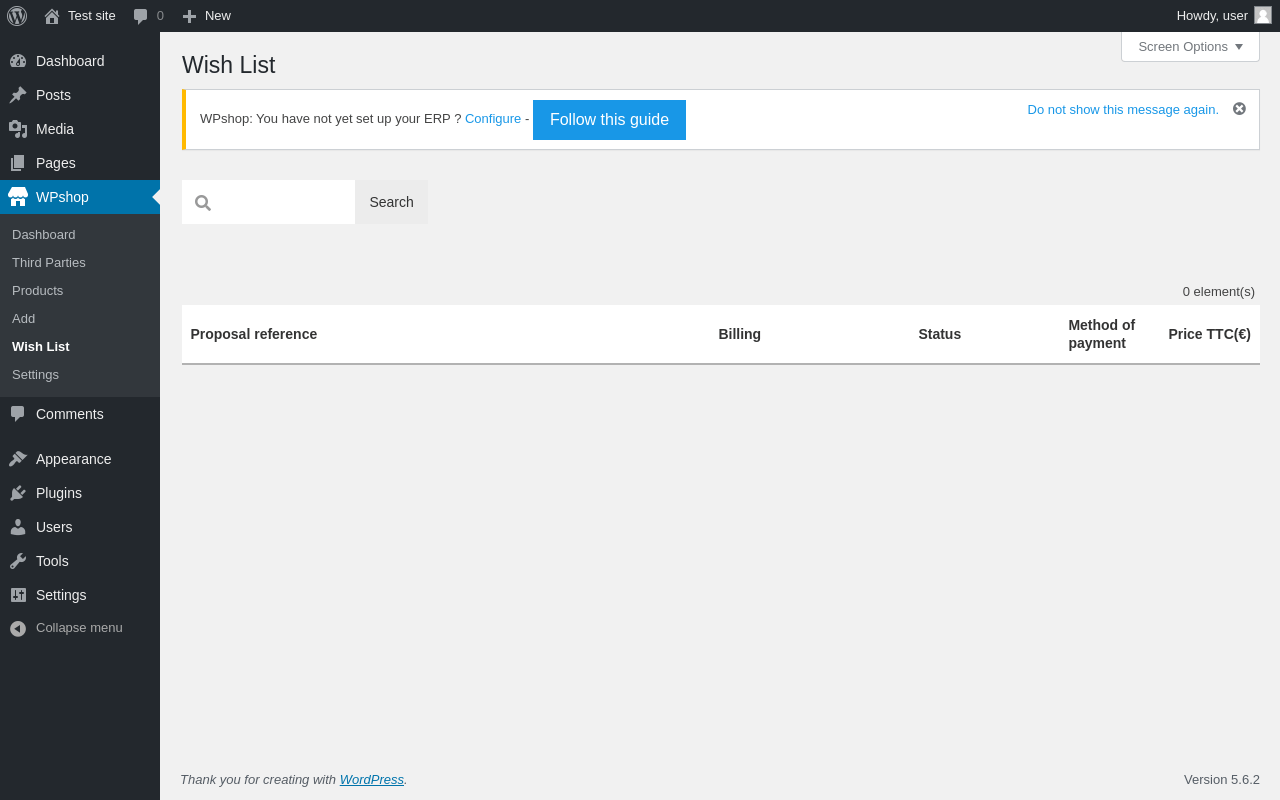Click the Comments speech bubble sidebar icon
1280x800 pixels.
18,414
